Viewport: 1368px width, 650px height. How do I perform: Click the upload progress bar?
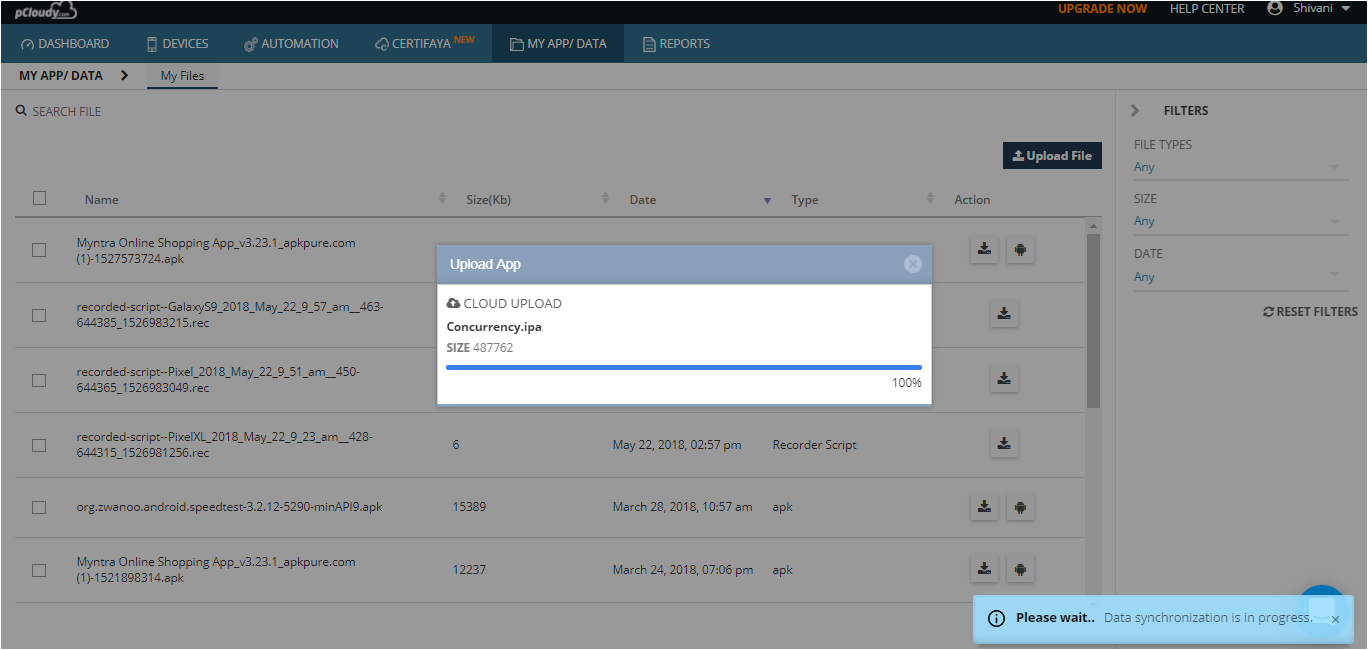pyautogui.click(x=684, y=368)
